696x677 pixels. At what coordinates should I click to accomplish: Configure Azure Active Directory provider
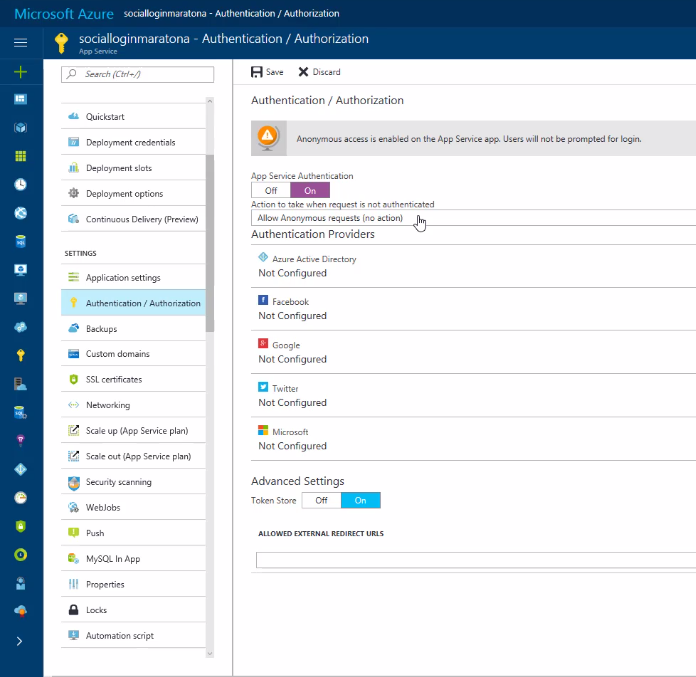(x=473, y=266)
